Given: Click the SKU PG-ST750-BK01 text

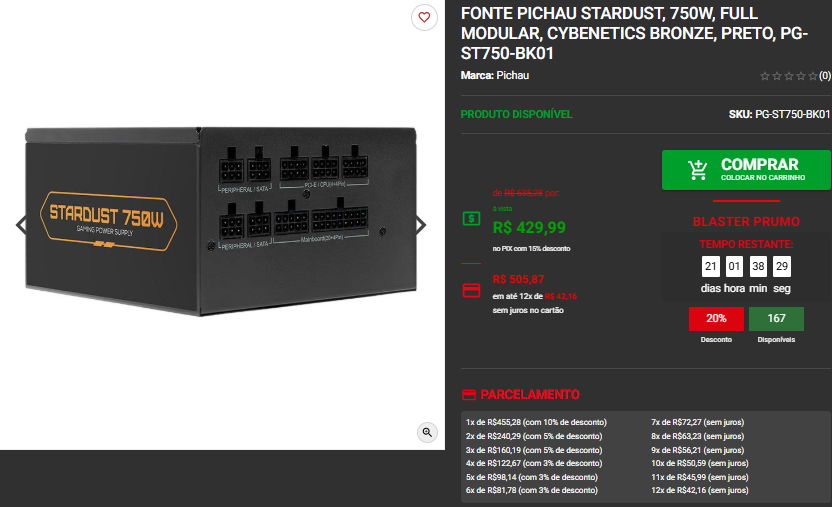Looking at the screenshot, I should 779,114.
